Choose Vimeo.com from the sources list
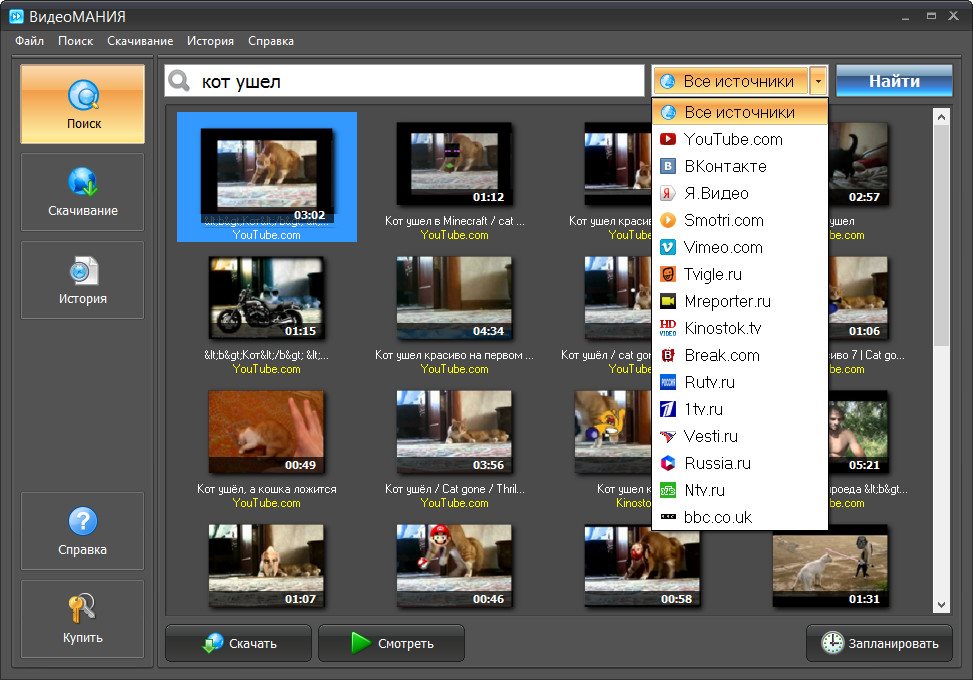The width and height of the screenshot is (973, 680). click(740, 247)
